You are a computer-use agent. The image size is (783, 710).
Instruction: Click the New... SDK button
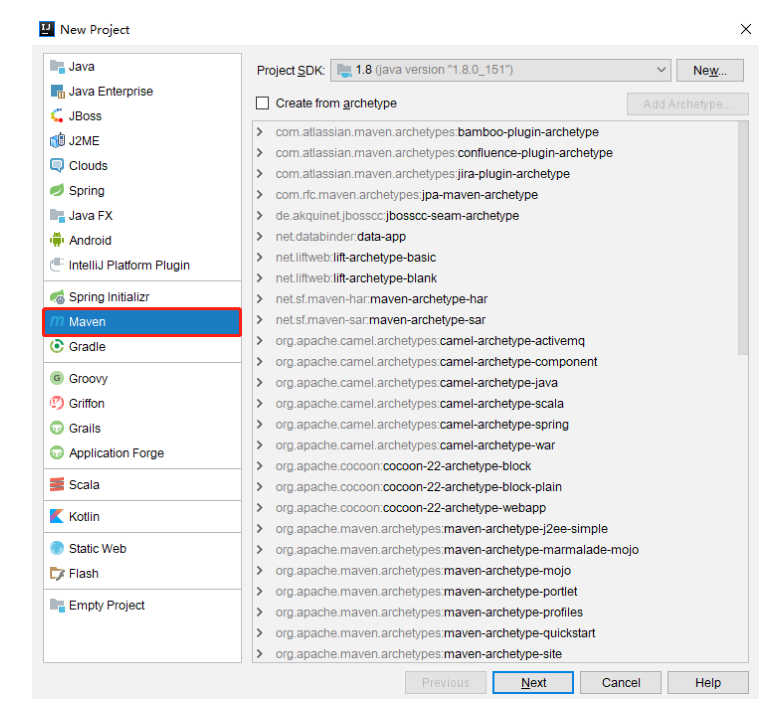coord(710,70)
